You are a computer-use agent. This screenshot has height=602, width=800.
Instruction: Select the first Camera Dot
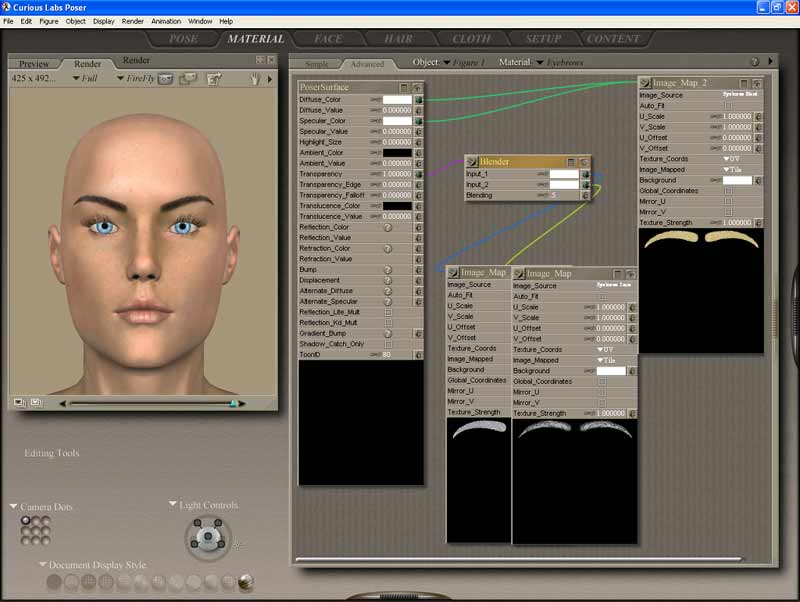(x=26, y=520)
